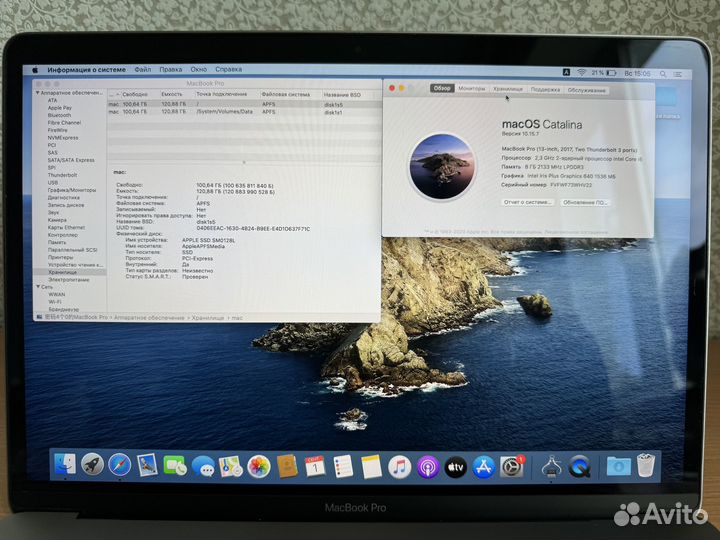This screenshot has width=720, height=540.
Task: Open the Правка menu
Action: click(x=171, y=69)
